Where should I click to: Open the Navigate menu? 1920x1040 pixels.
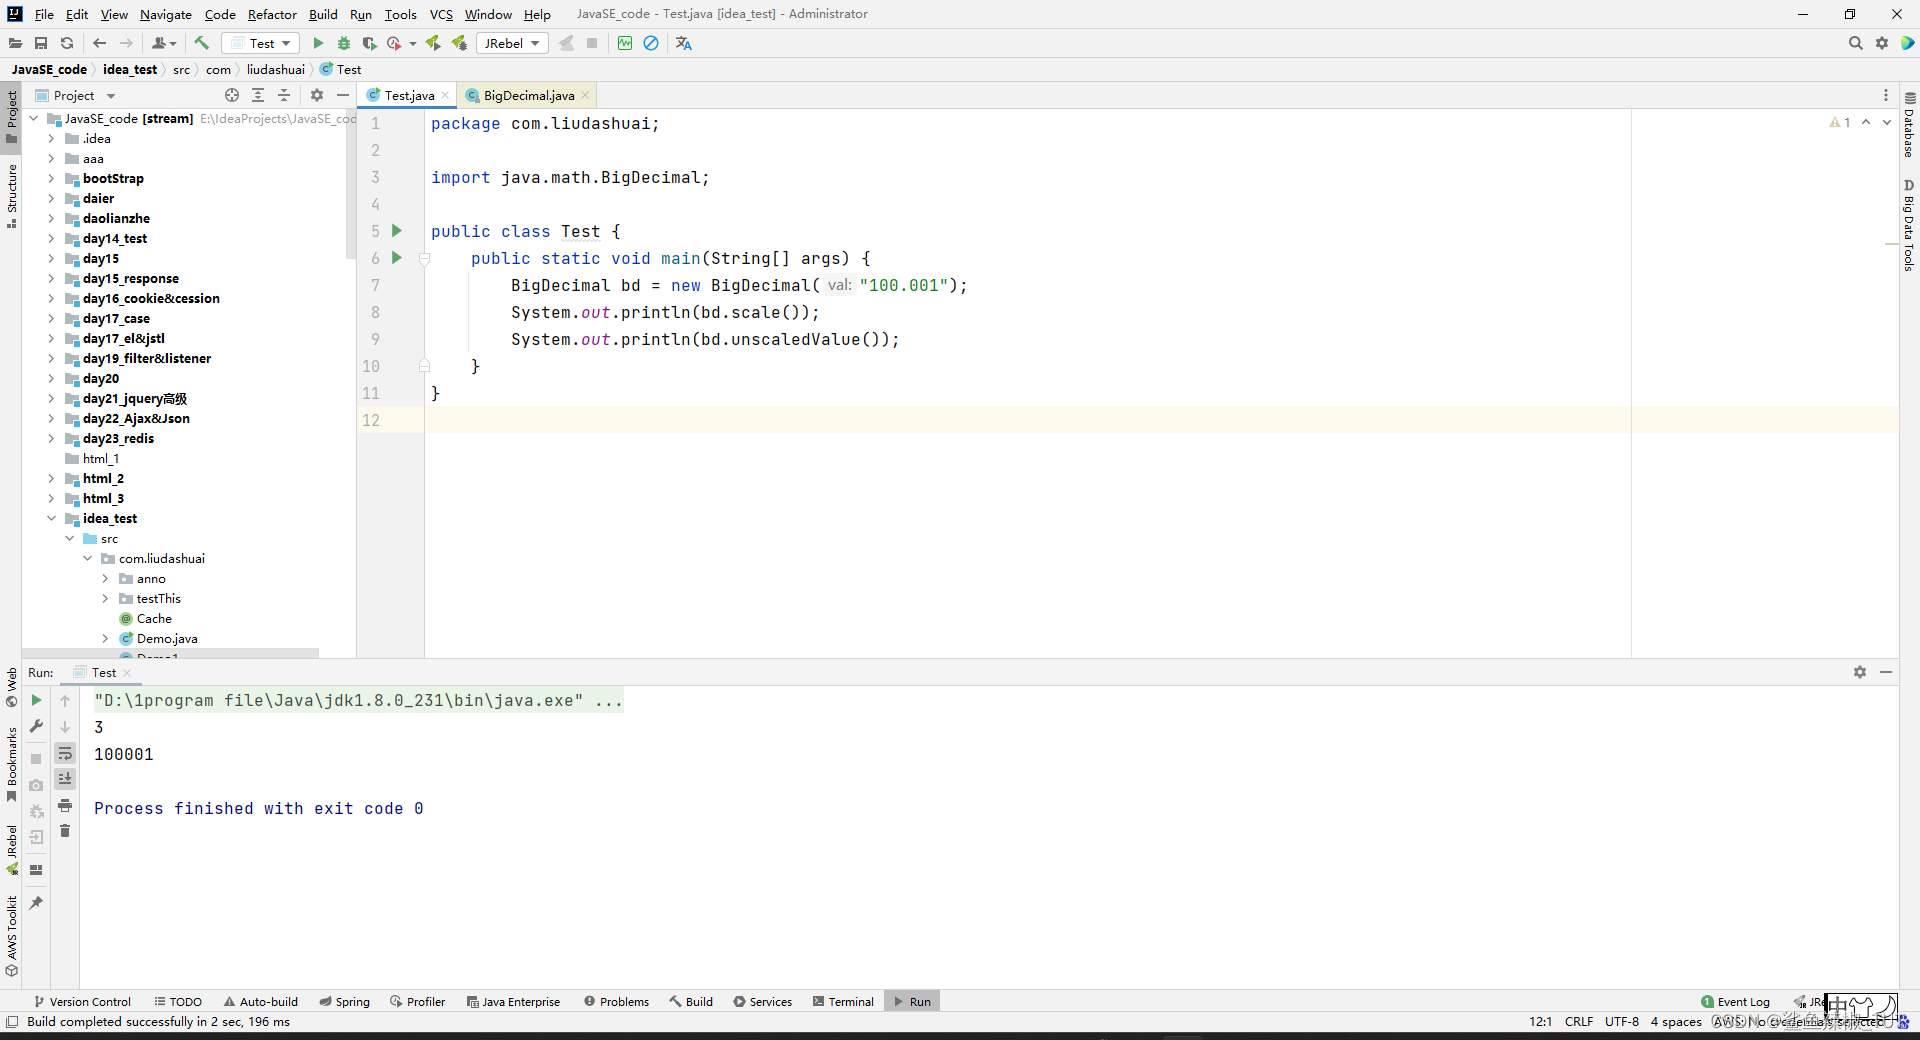click(x=166, y=14)
